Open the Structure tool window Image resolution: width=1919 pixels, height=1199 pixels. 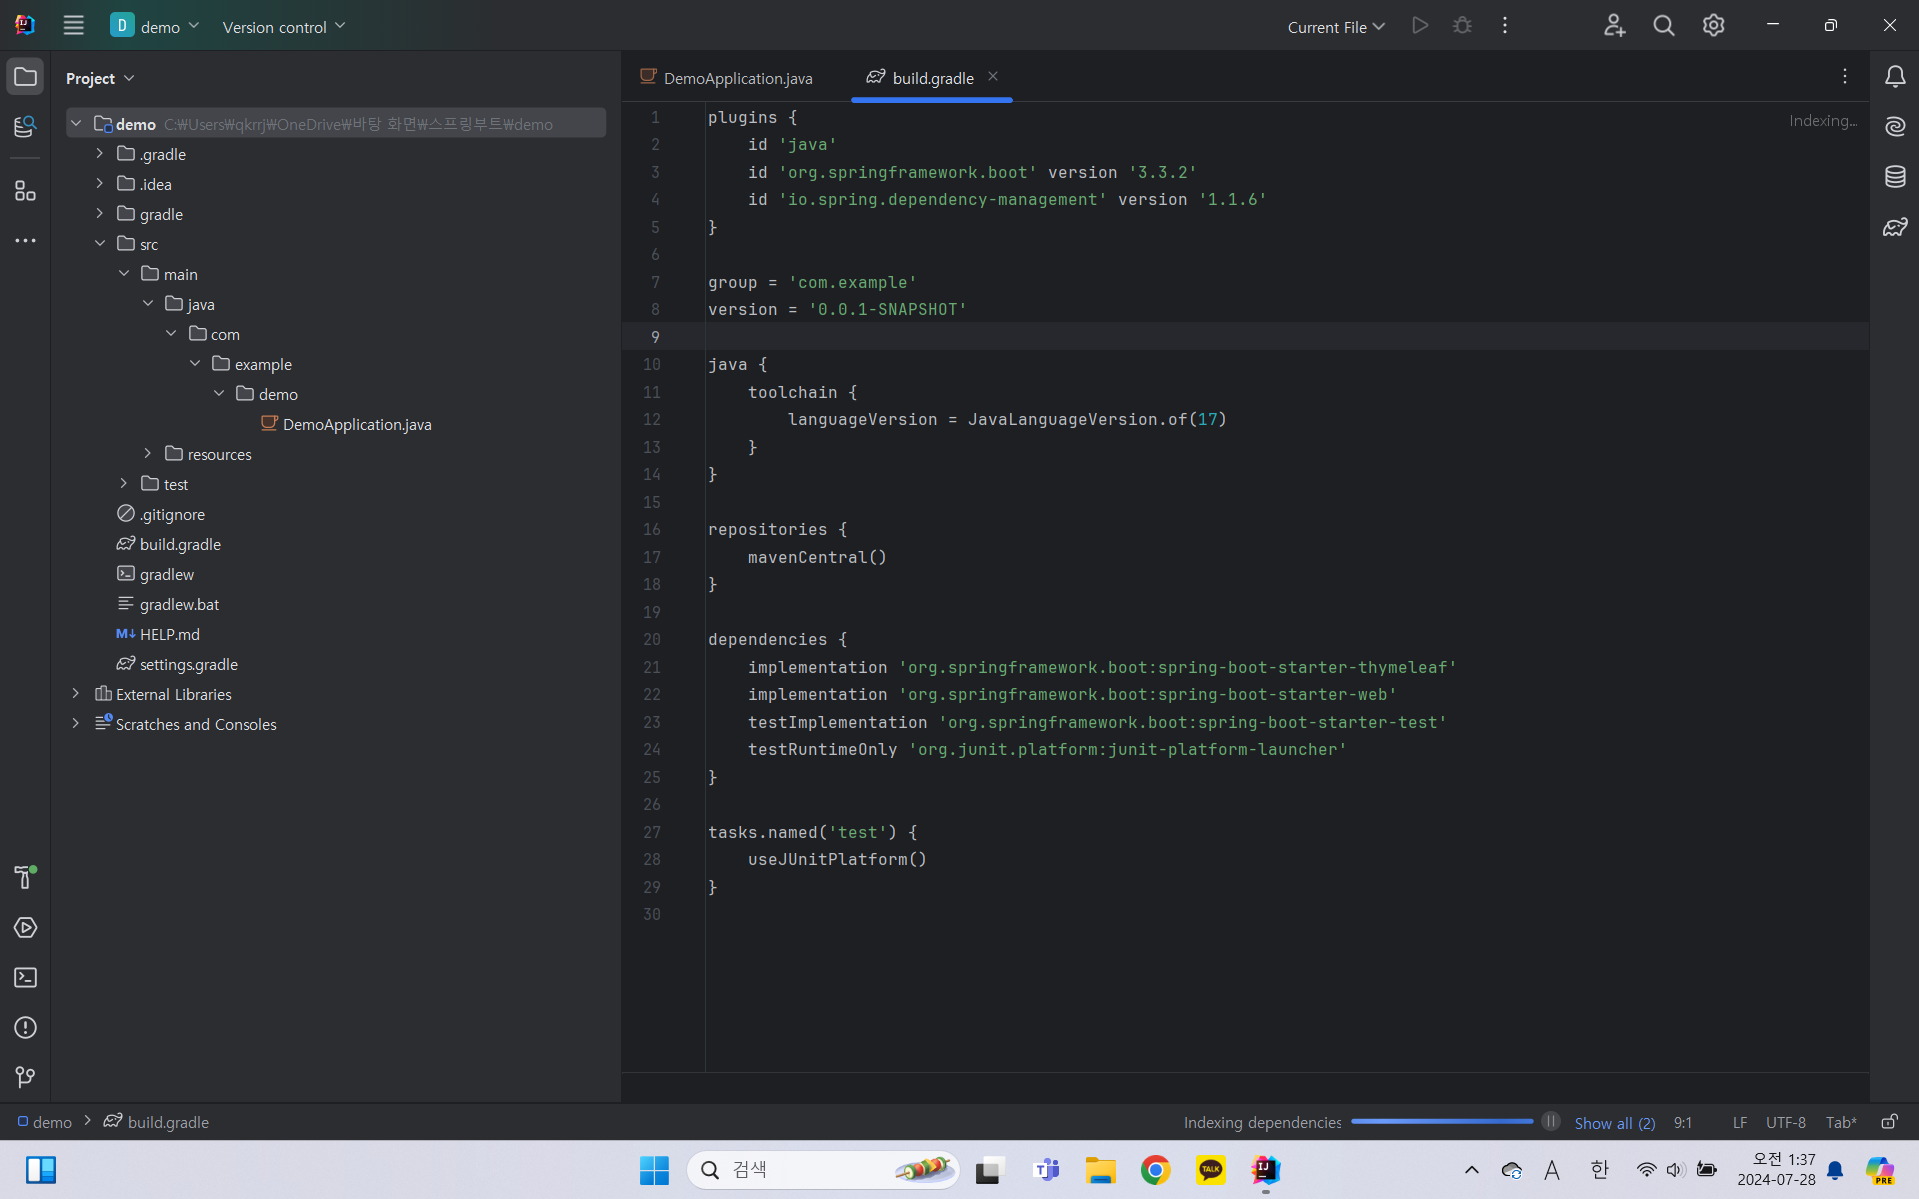click(x=25, y=190)
